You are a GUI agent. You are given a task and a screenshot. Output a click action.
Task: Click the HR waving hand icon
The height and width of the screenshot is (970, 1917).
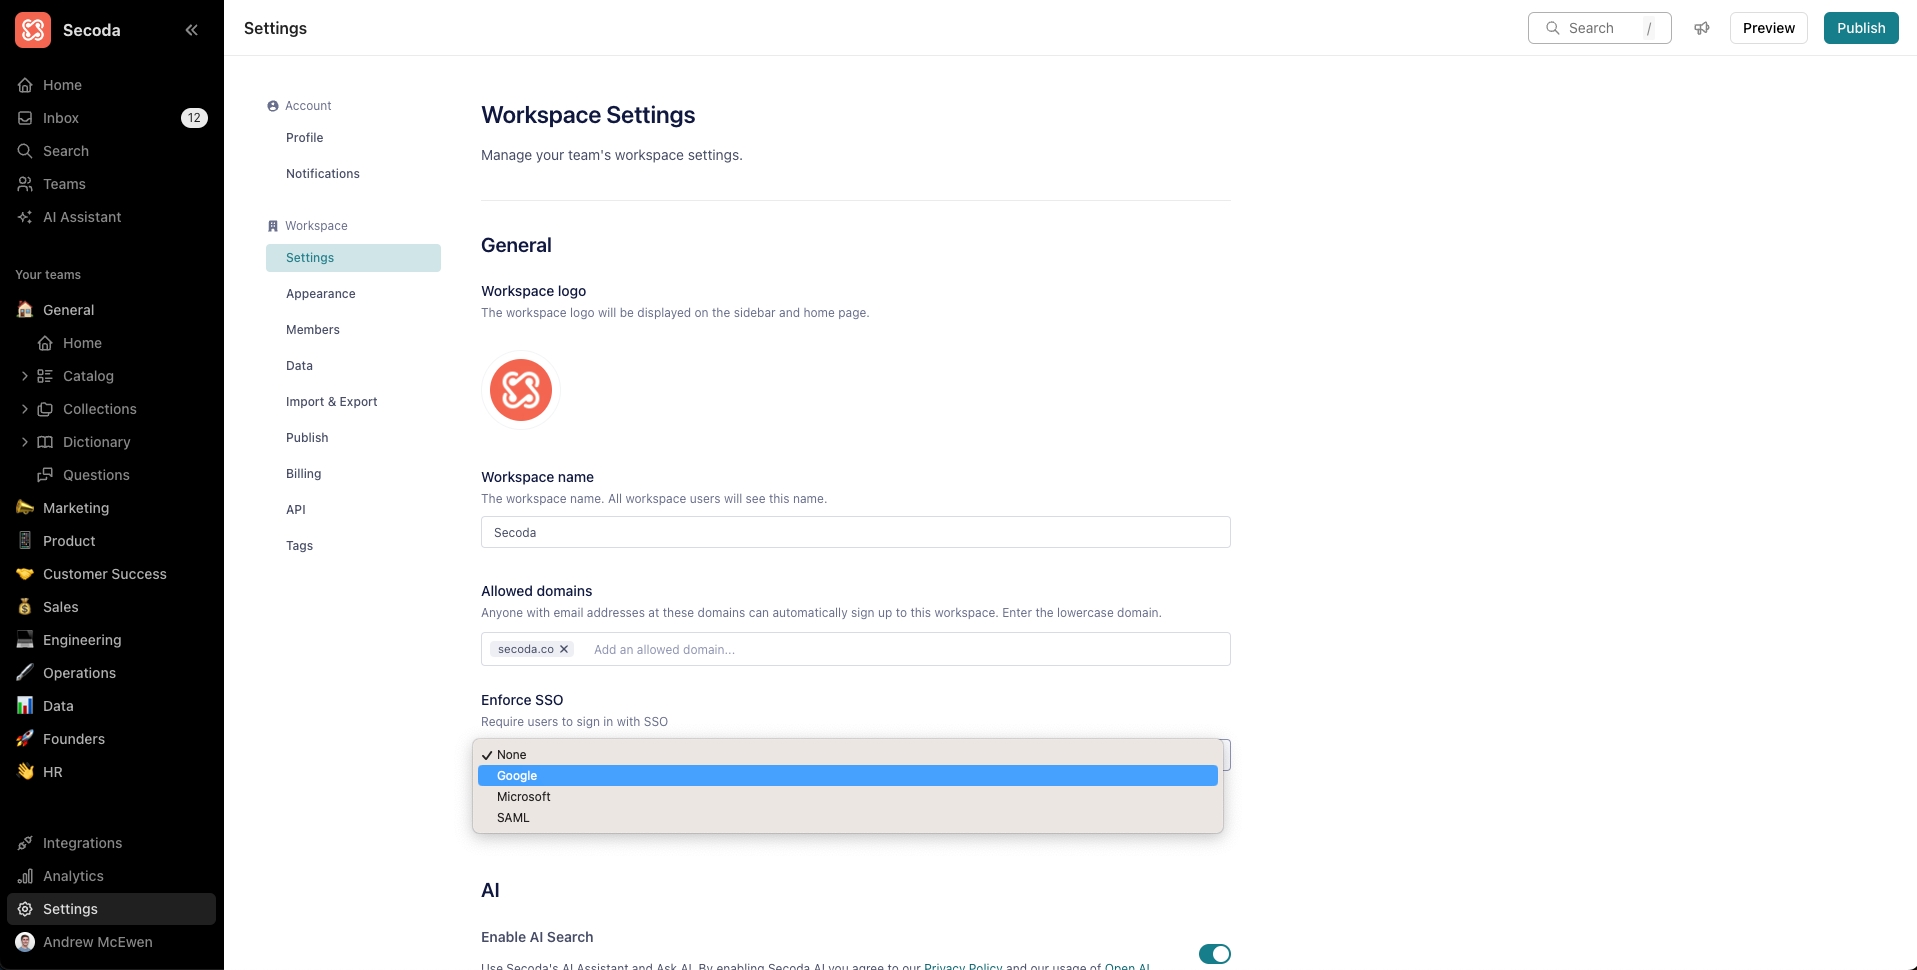pyautogui.click(x=25, y=772)
